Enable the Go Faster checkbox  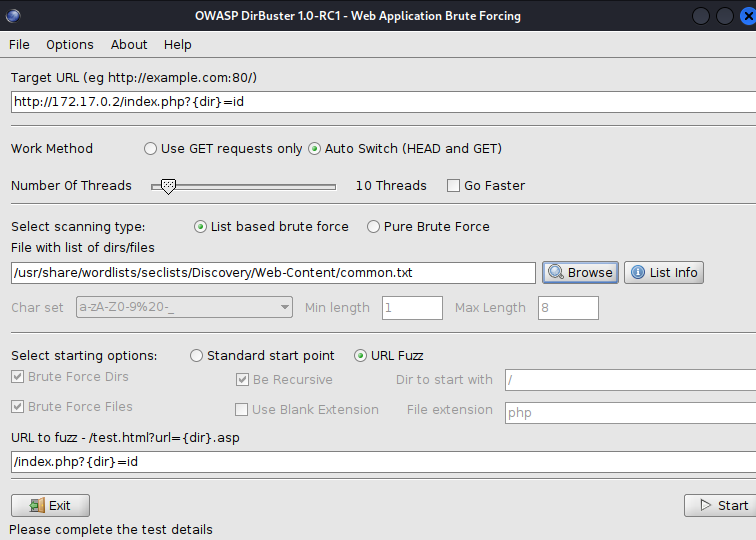click(x=454, y=185)
